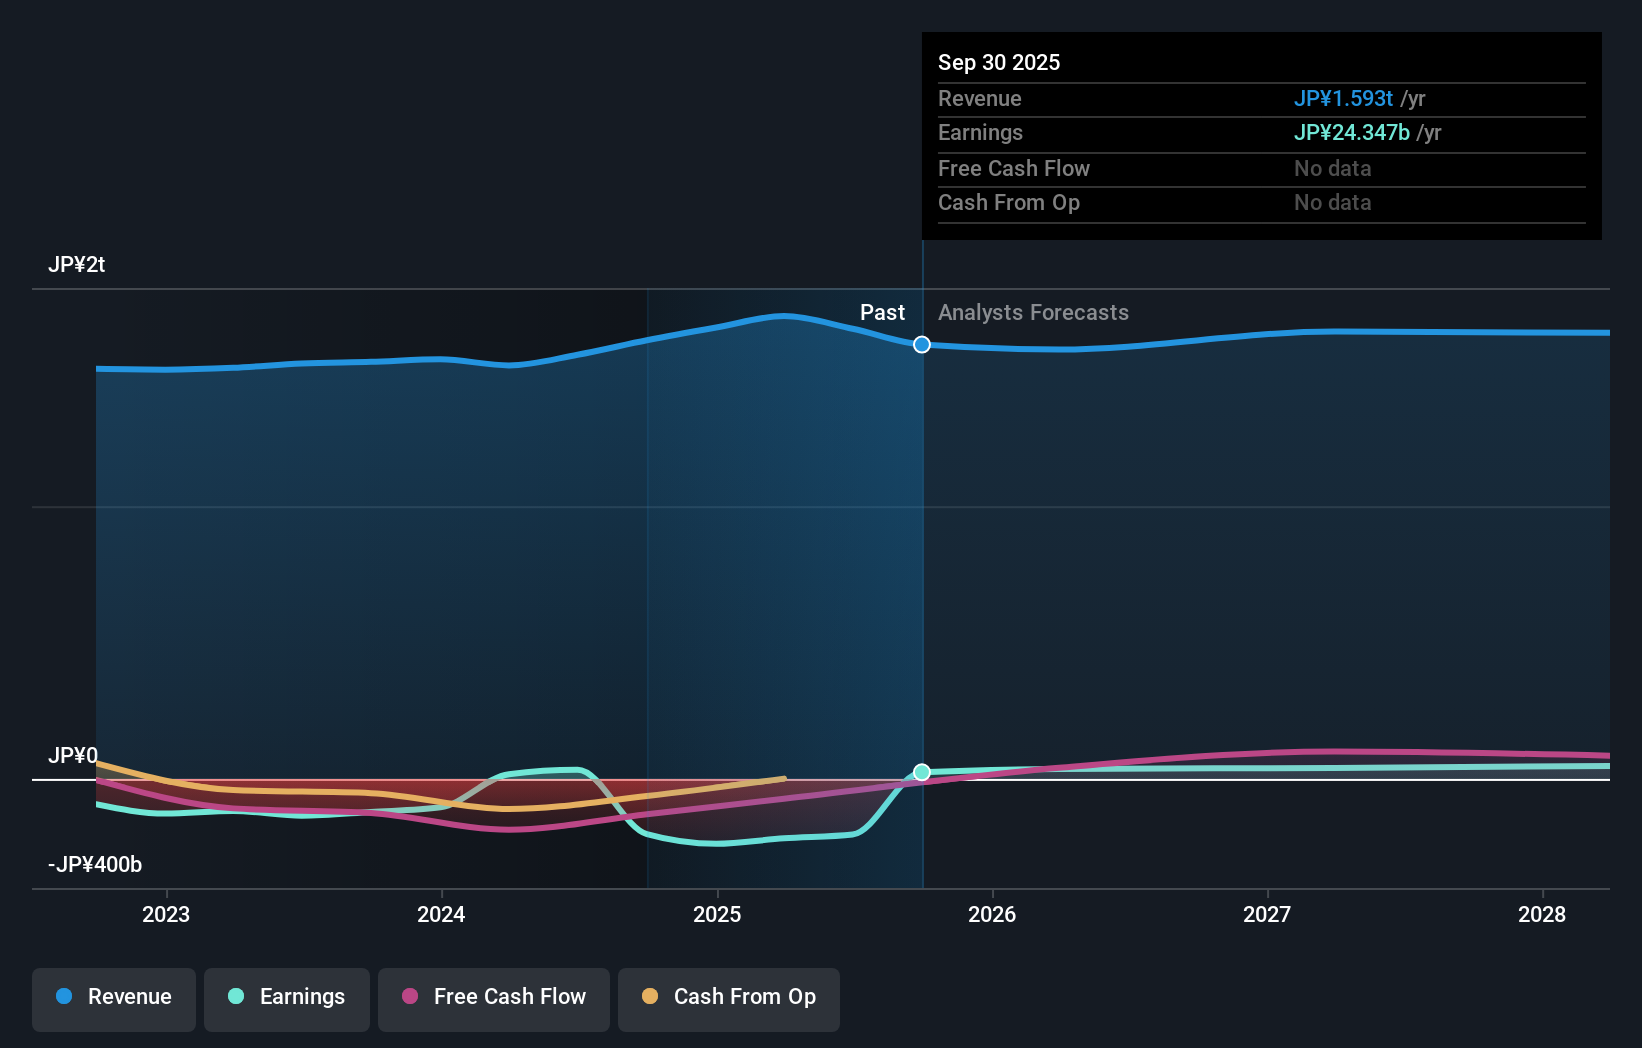This screenshot has height=1048, width=1642.
Task: Expand the Sep 30 2025 tooltip header
Action: point(998,62)
